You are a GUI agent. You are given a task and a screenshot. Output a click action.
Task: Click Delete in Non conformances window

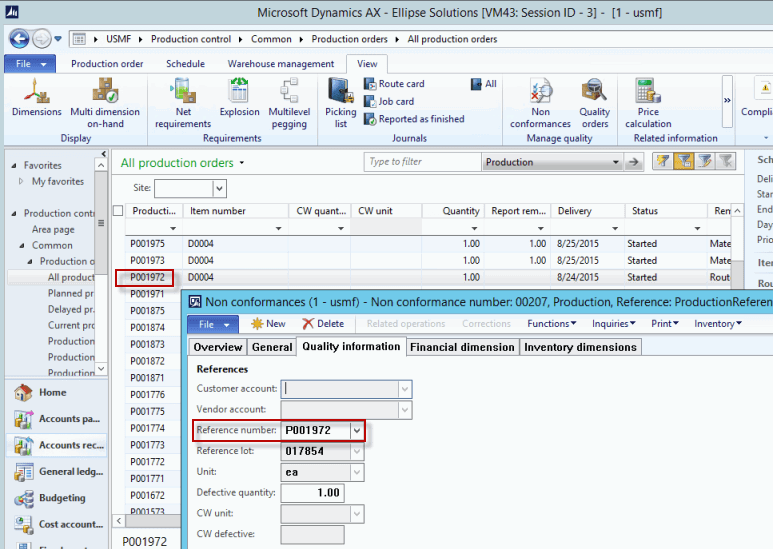tap(323, 324)
